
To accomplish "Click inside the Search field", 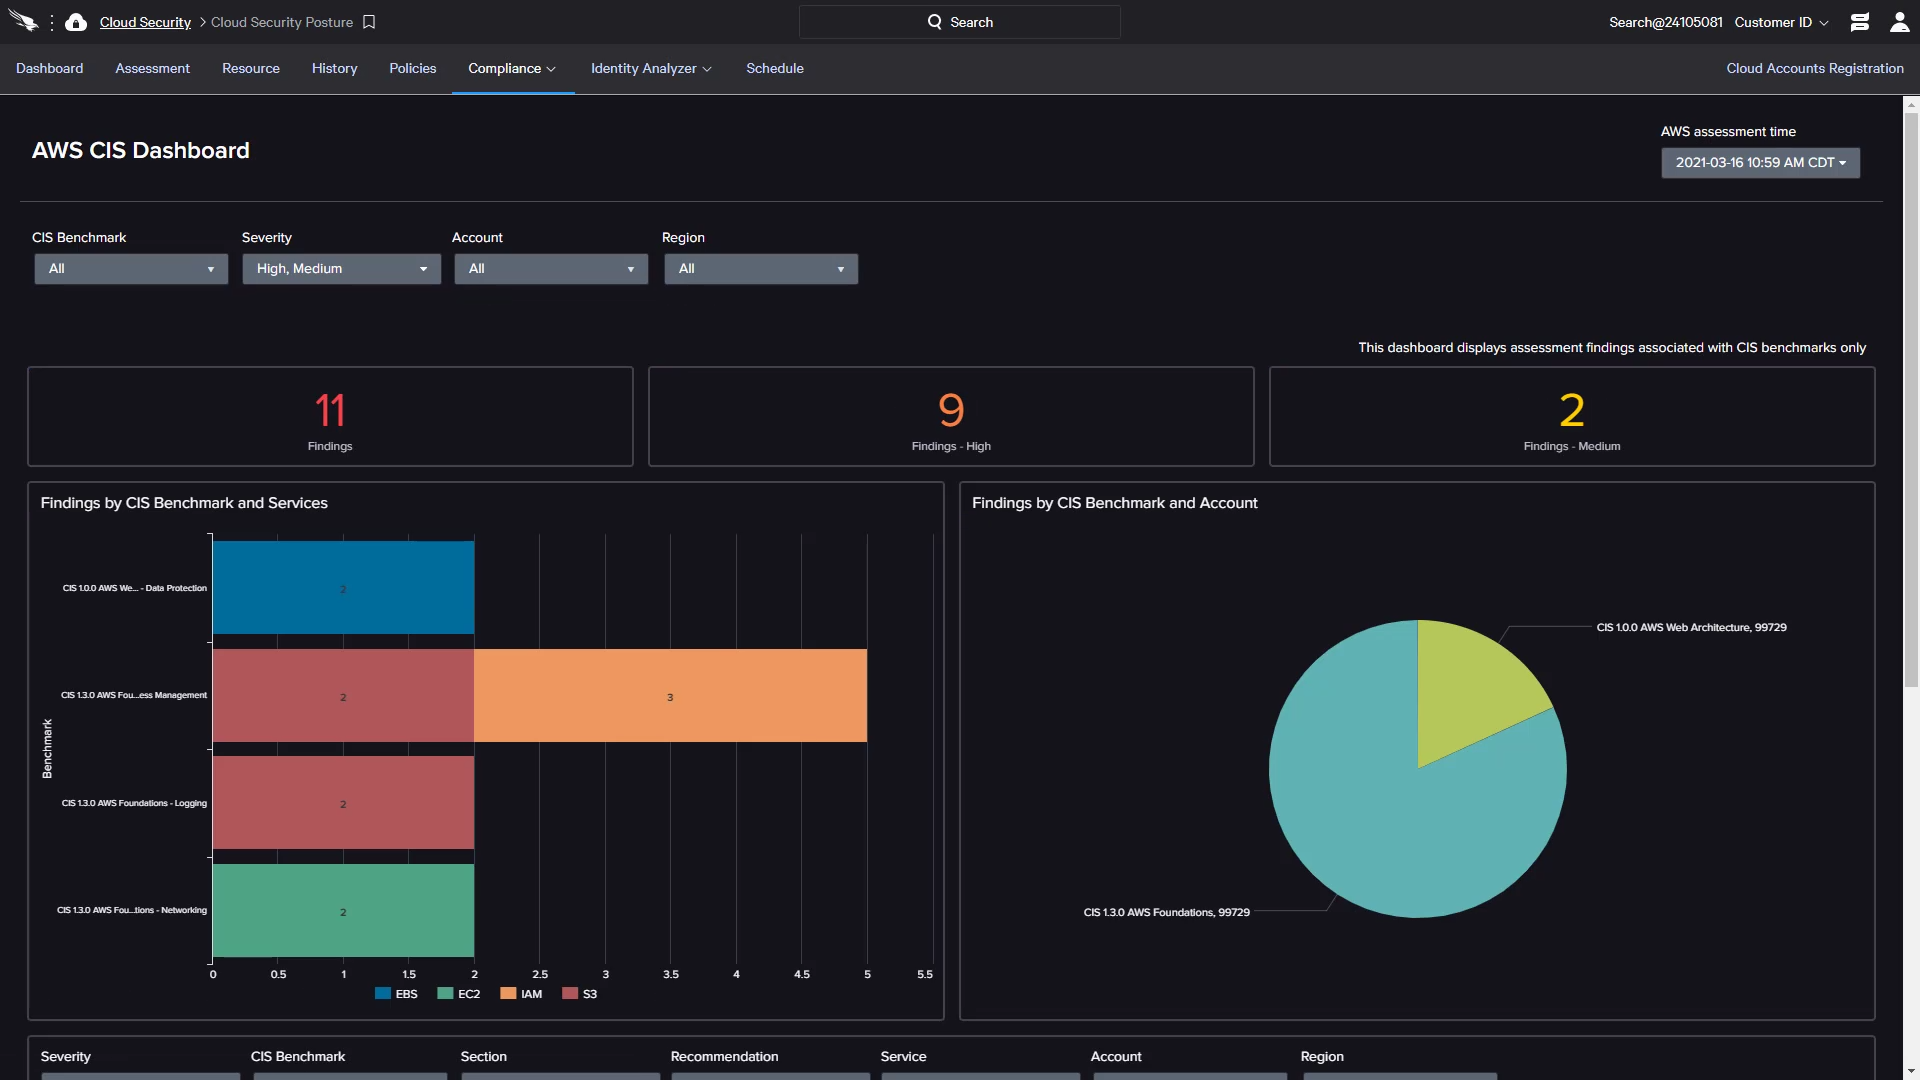I will point(960,22).
